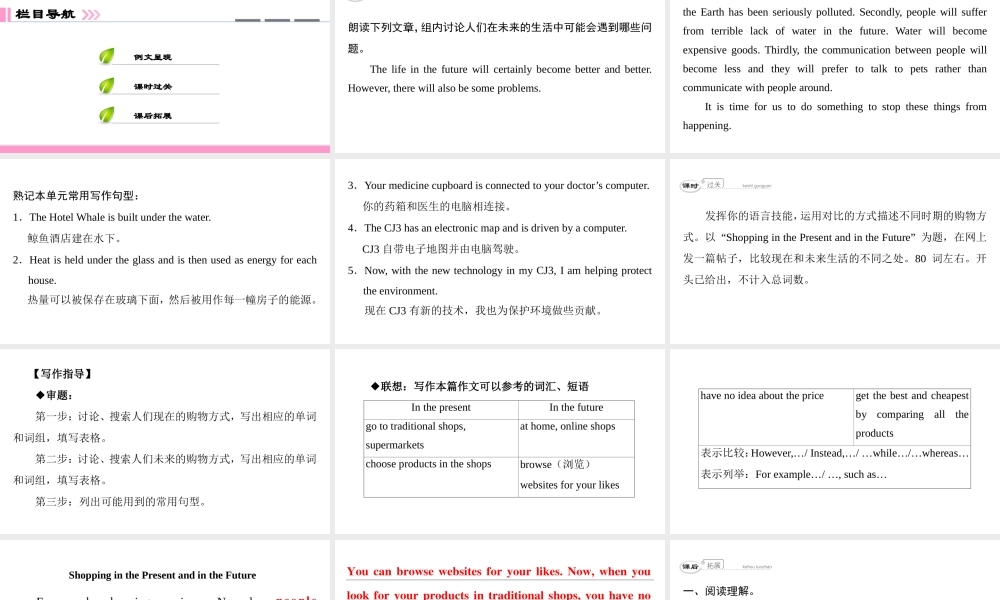This screenshot has width=1000, height=600.
Task: Click the row 表示列举: For example…
Action: [793, 474]
